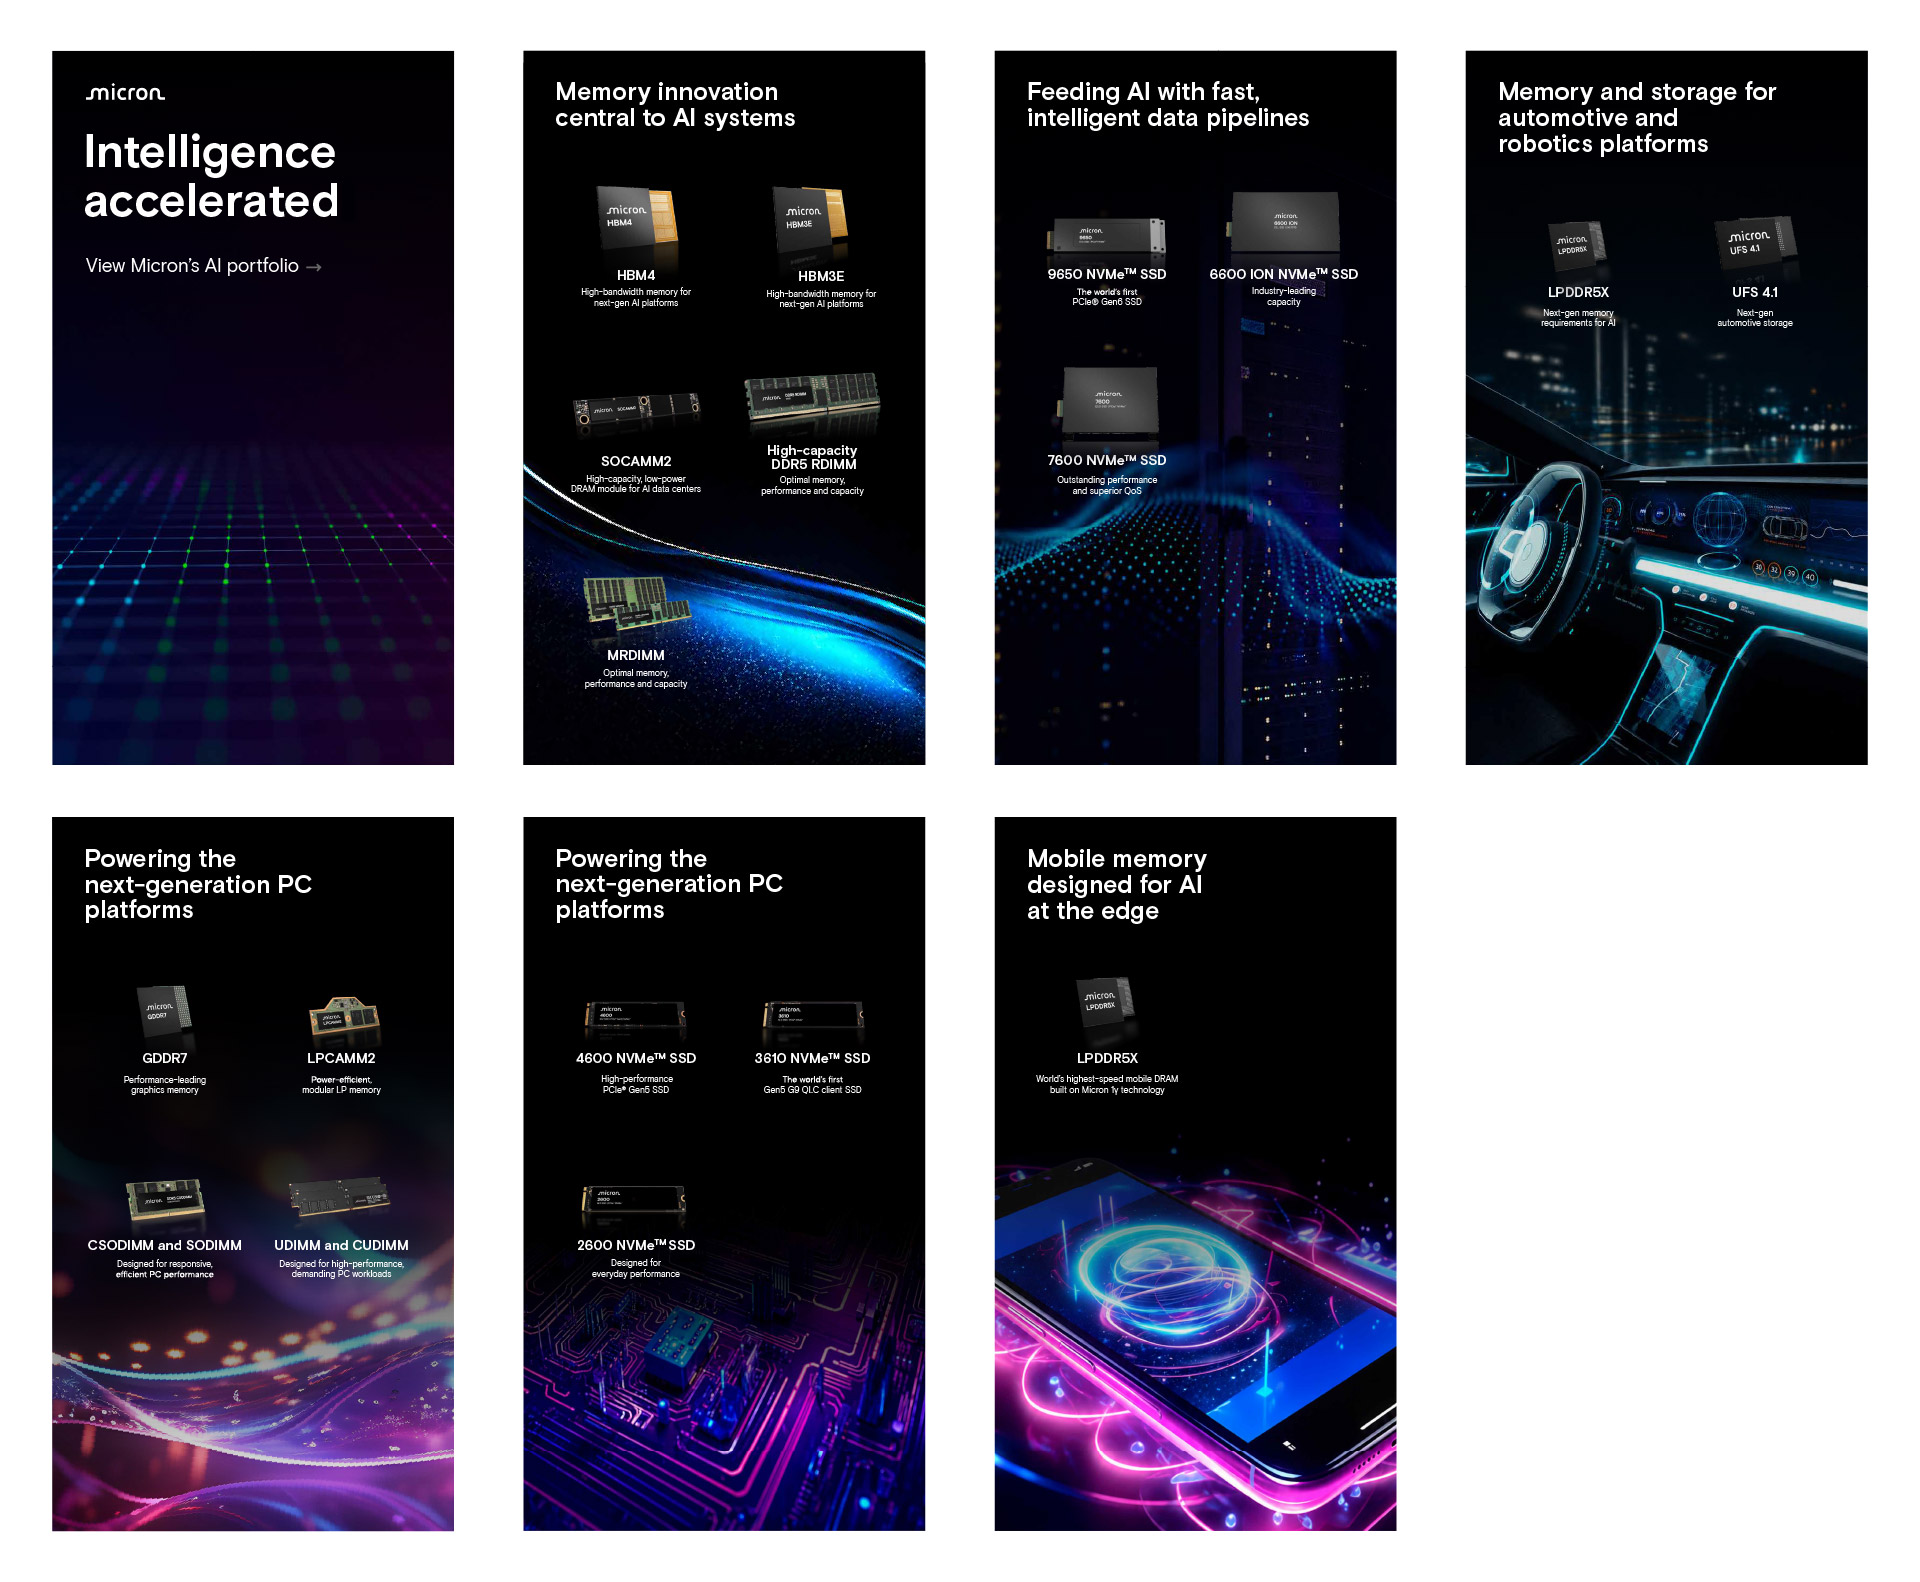Click the automotive LPDDR5X chip icon
1920x1582 pixels.
point(1578,245)
